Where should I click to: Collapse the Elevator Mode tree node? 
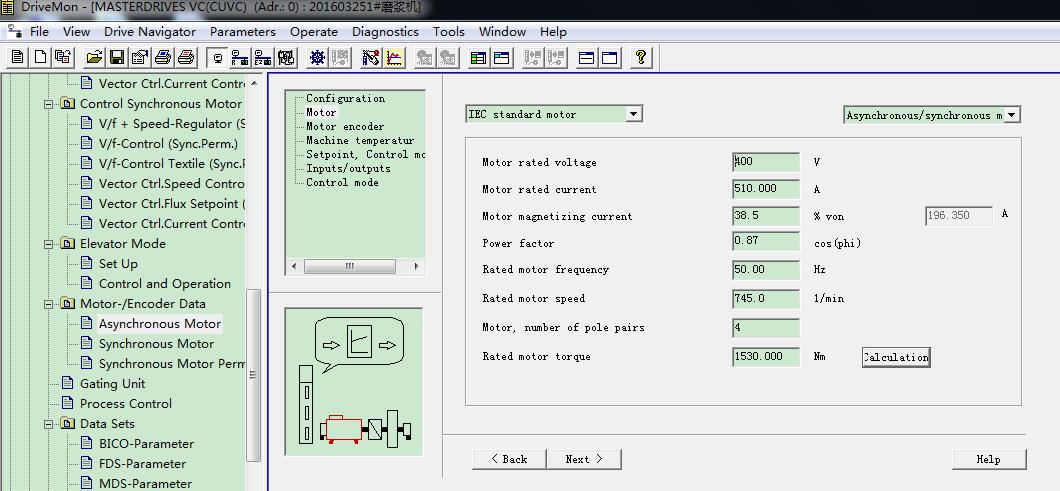tap(48, 244)
